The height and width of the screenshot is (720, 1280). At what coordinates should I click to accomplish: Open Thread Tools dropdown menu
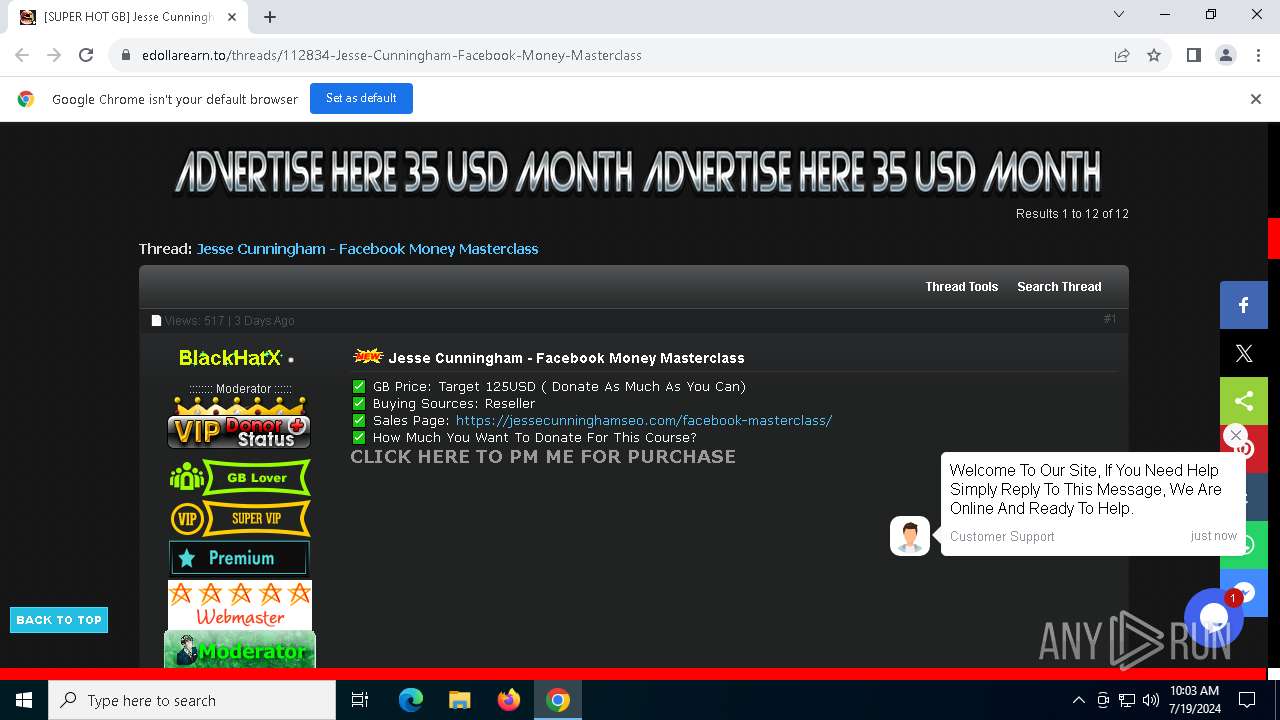(961, 286)
